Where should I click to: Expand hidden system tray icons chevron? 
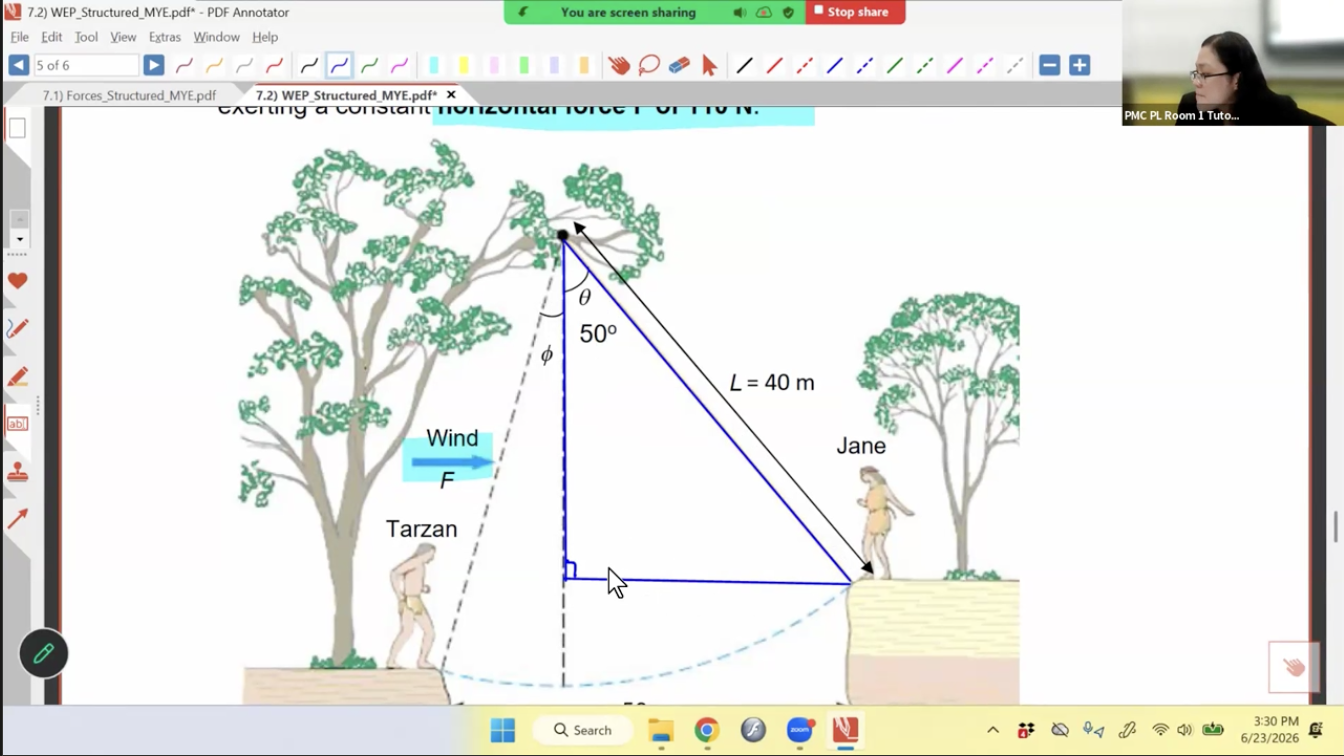(993, 731)
